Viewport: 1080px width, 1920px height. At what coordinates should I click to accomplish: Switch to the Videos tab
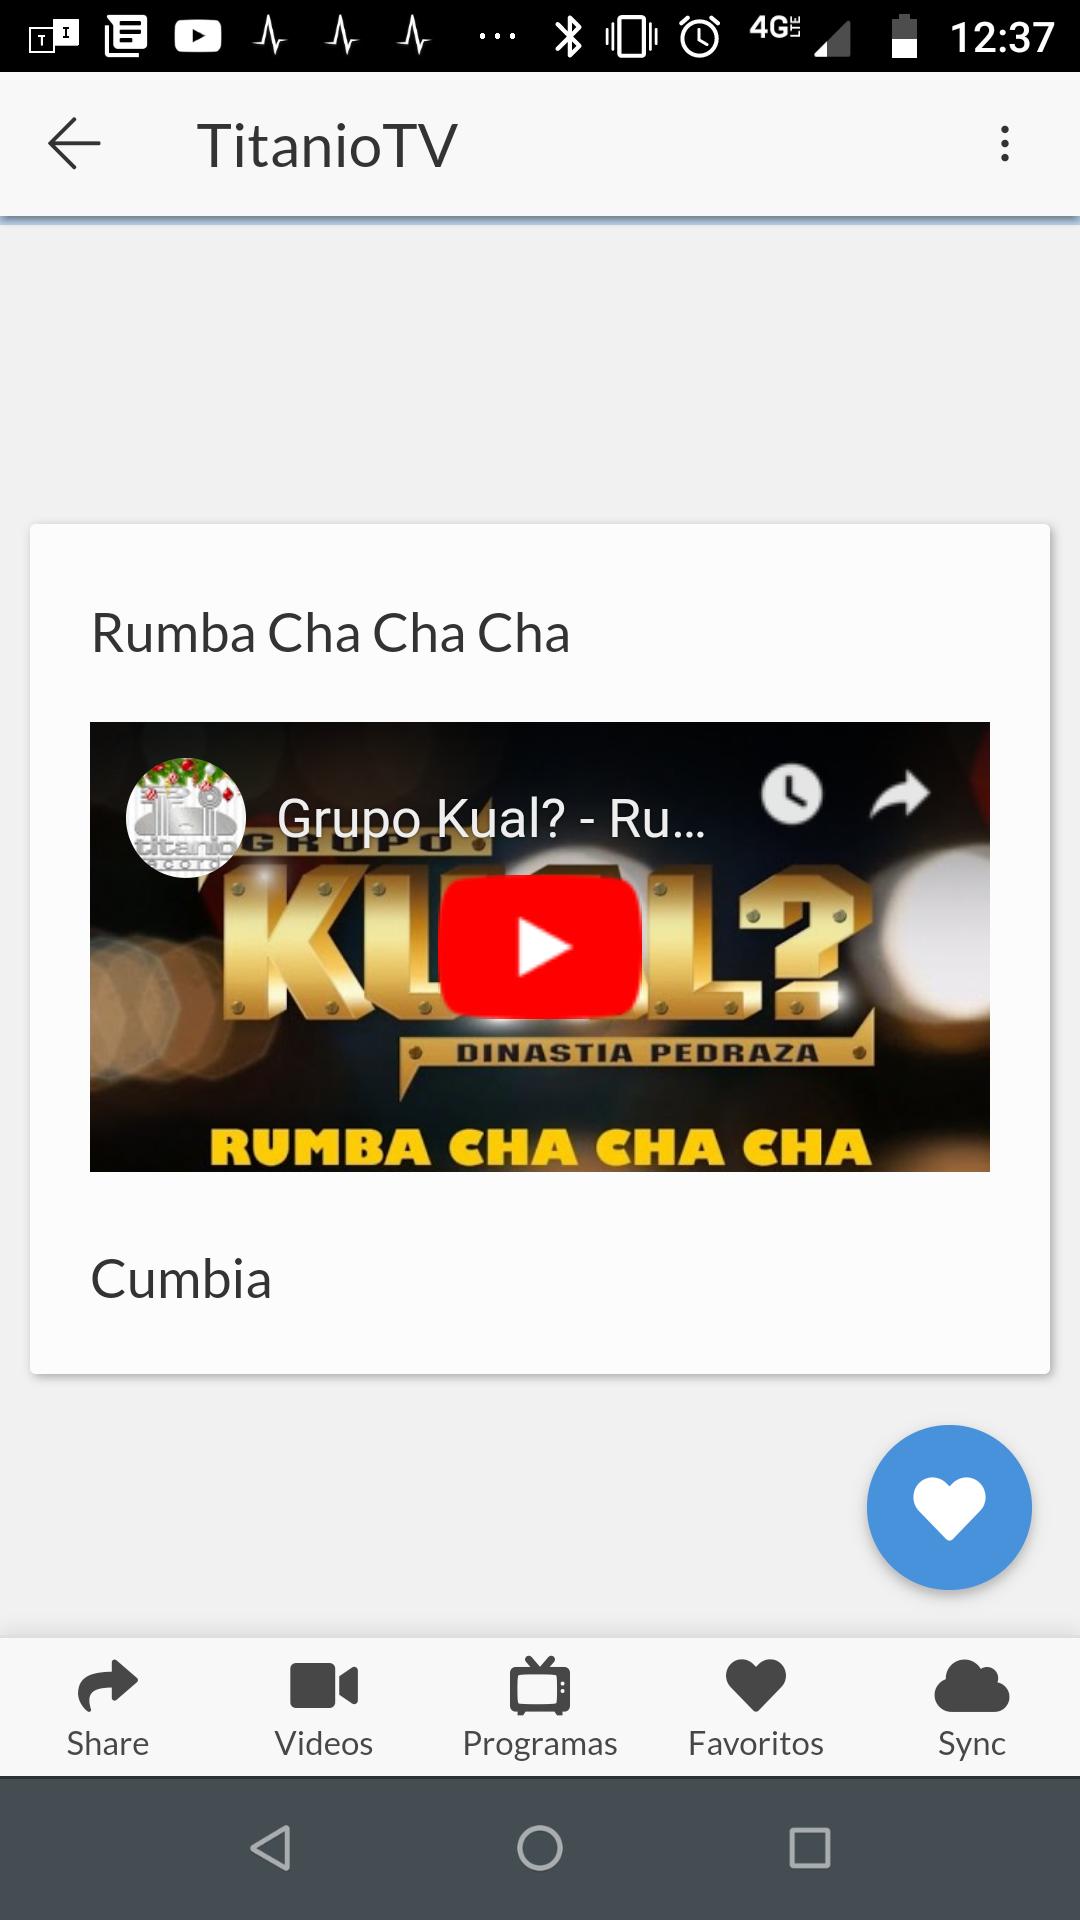coord(324,1708)
